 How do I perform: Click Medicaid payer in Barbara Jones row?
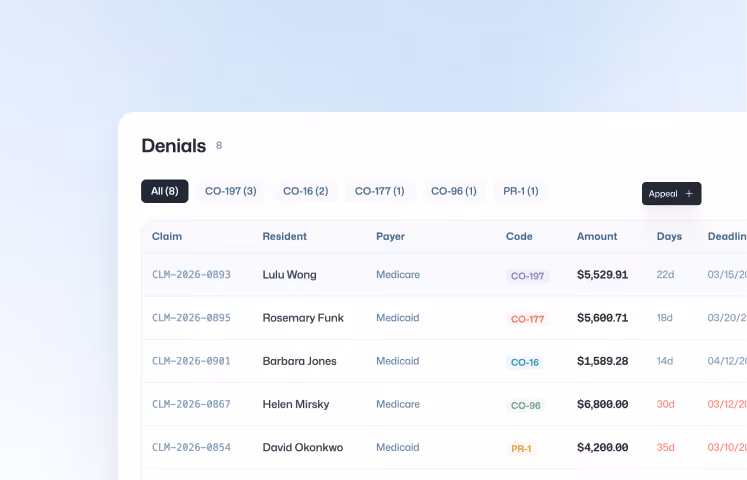pos(397,361)
